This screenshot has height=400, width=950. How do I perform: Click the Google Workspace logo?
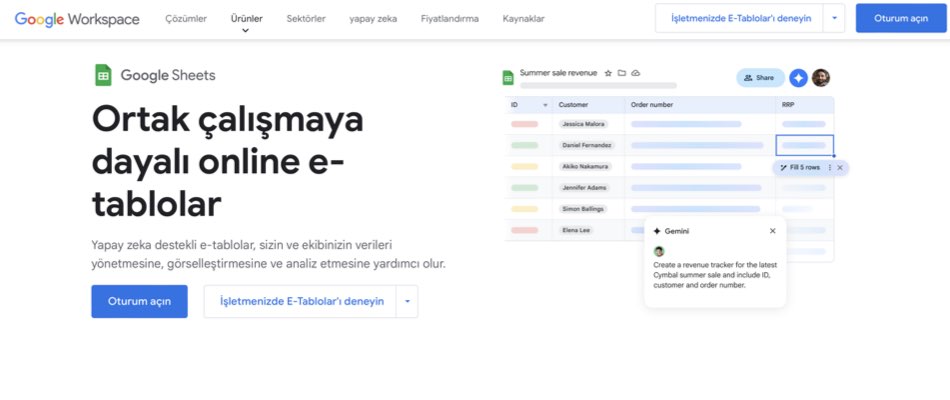(x=77, y=18)
